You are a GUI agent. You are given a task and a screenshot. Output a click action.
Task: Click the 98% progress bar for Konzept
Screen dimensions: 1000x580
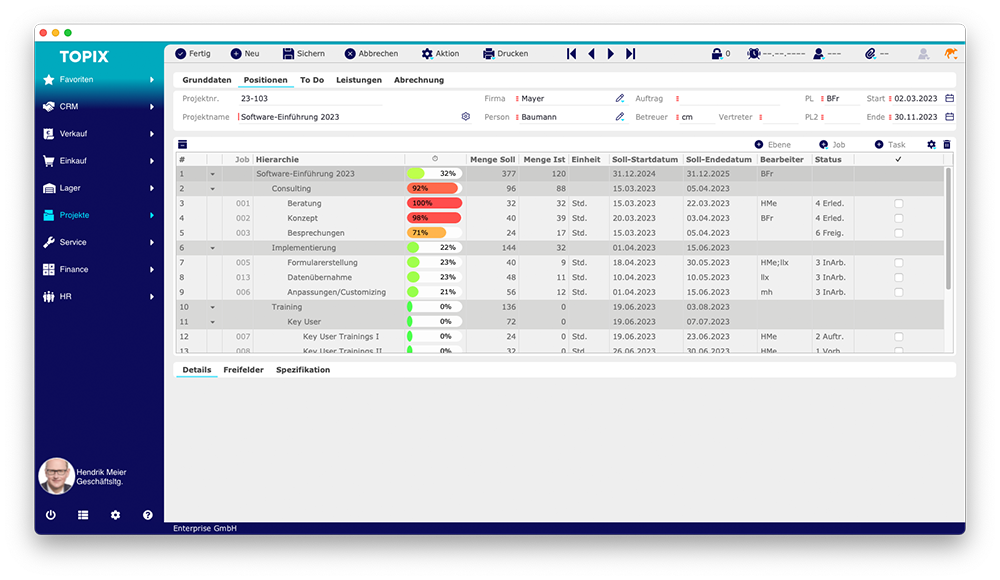(434, 218)
